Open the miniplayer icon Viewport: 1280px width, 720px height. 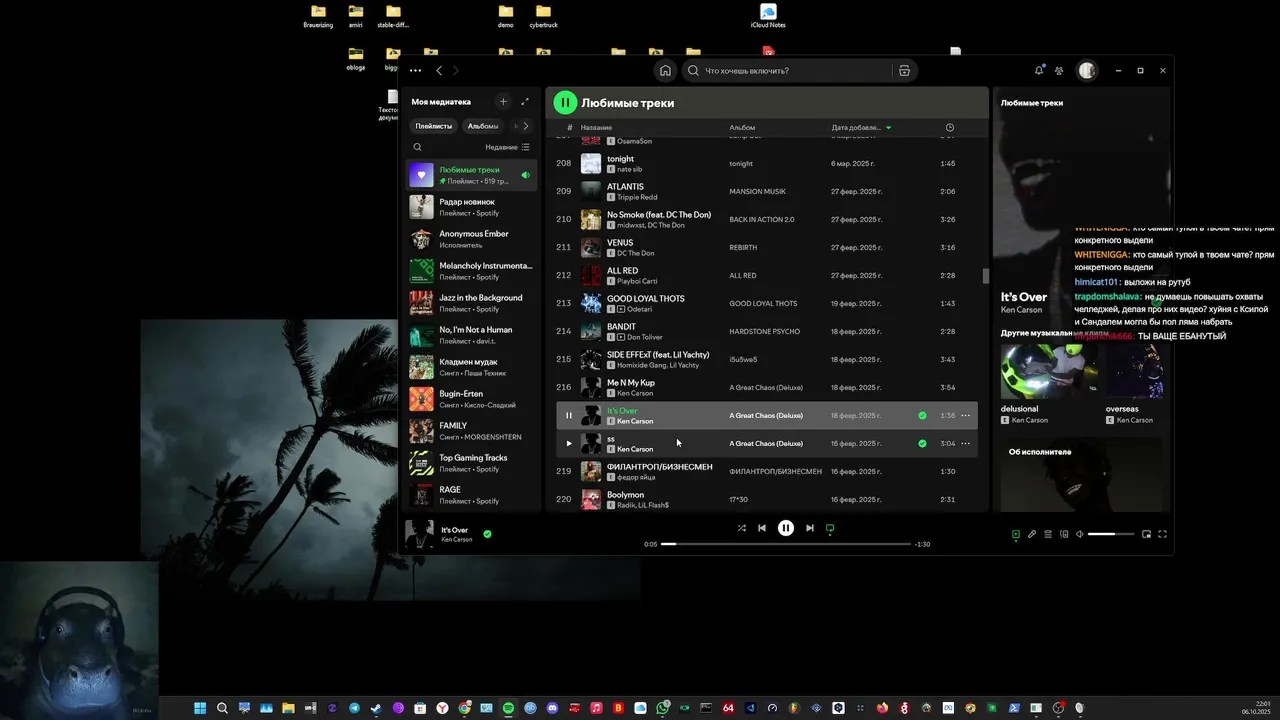pyautogui.click(x=1147, y=534)
